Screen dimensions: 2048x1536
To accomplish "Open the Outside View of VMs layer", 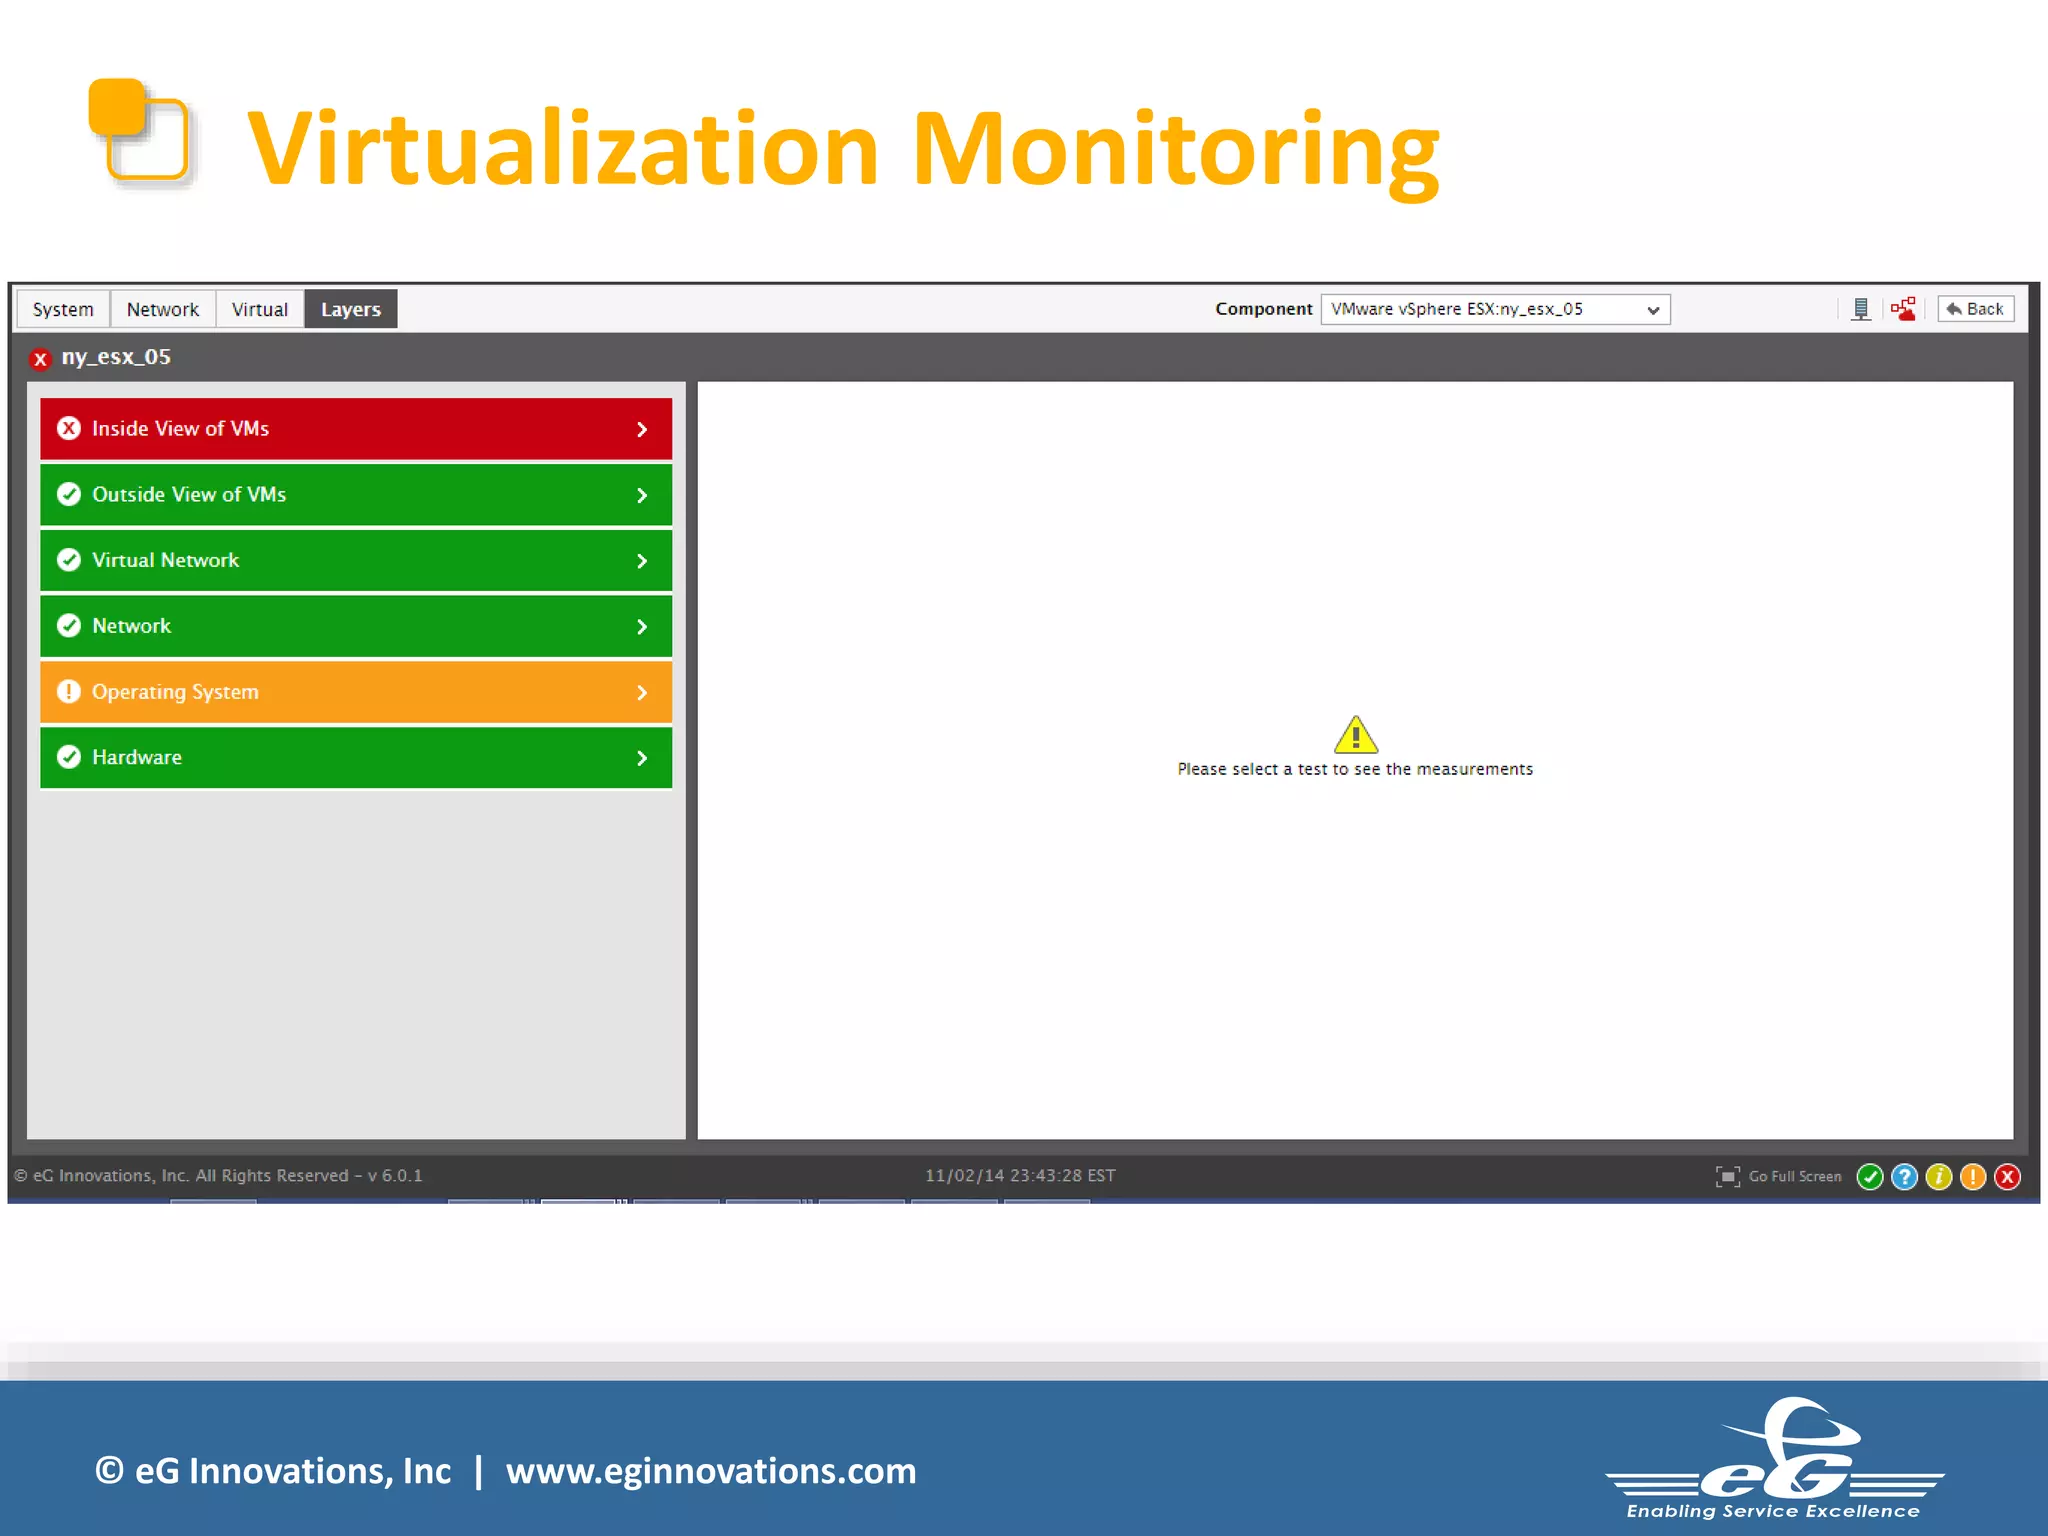I will 356,495.
